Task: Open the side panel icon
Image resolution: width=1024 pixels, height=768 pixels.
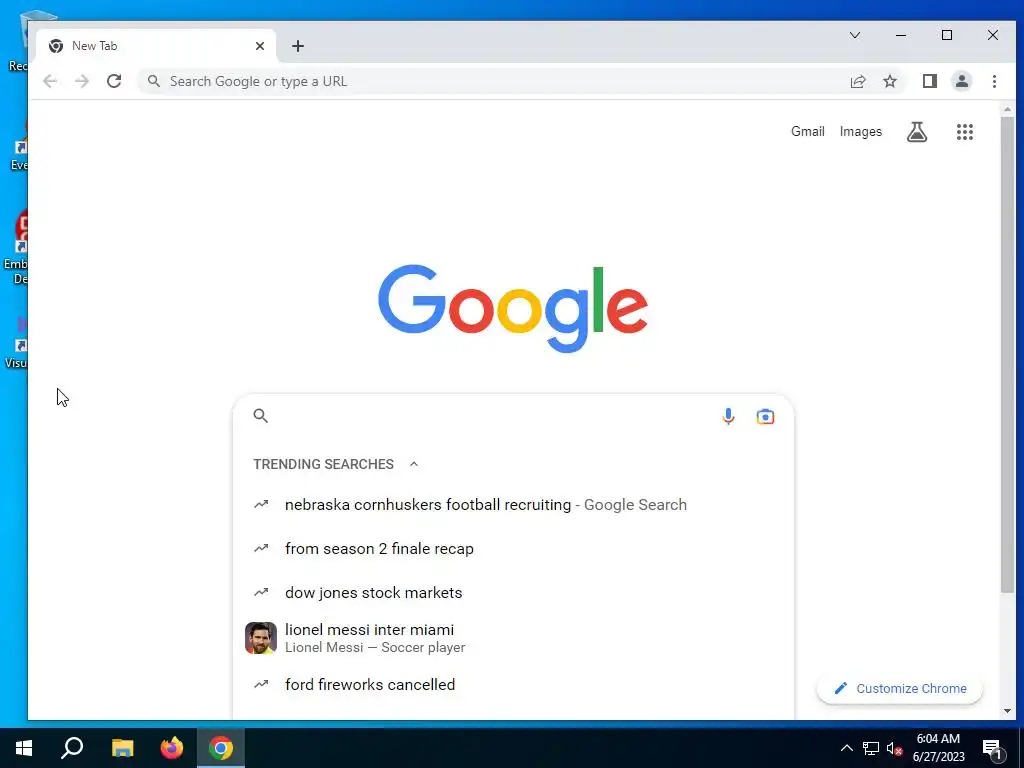Action: 929,81
